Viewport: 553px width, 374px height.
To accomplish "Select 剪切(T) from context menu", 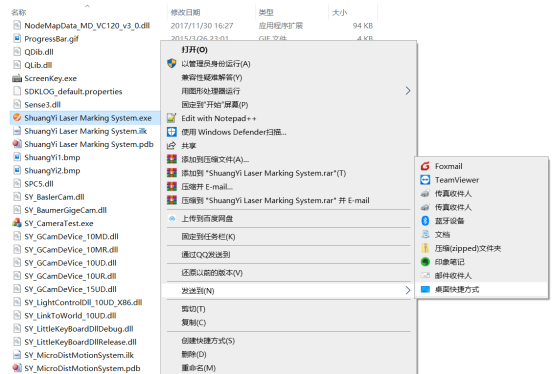I will point(288,309).
